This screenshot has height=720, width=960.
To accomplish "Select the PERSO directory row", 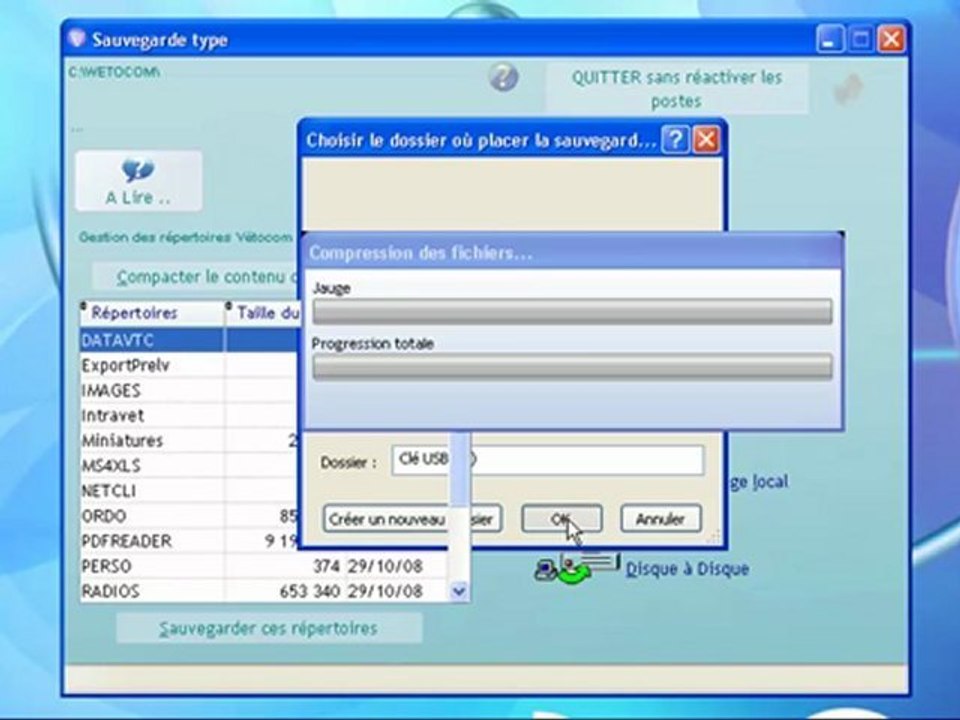I will (263, 566).
